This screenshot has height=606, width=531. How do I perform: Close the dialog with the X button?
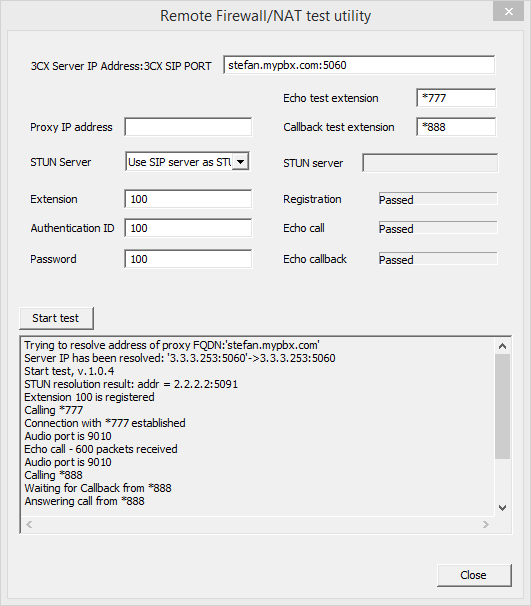[509, 12]
